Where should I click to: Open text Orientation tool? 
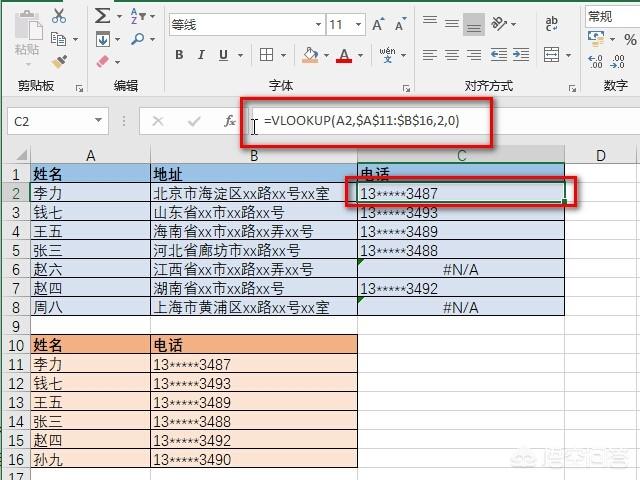coord(499,24)
